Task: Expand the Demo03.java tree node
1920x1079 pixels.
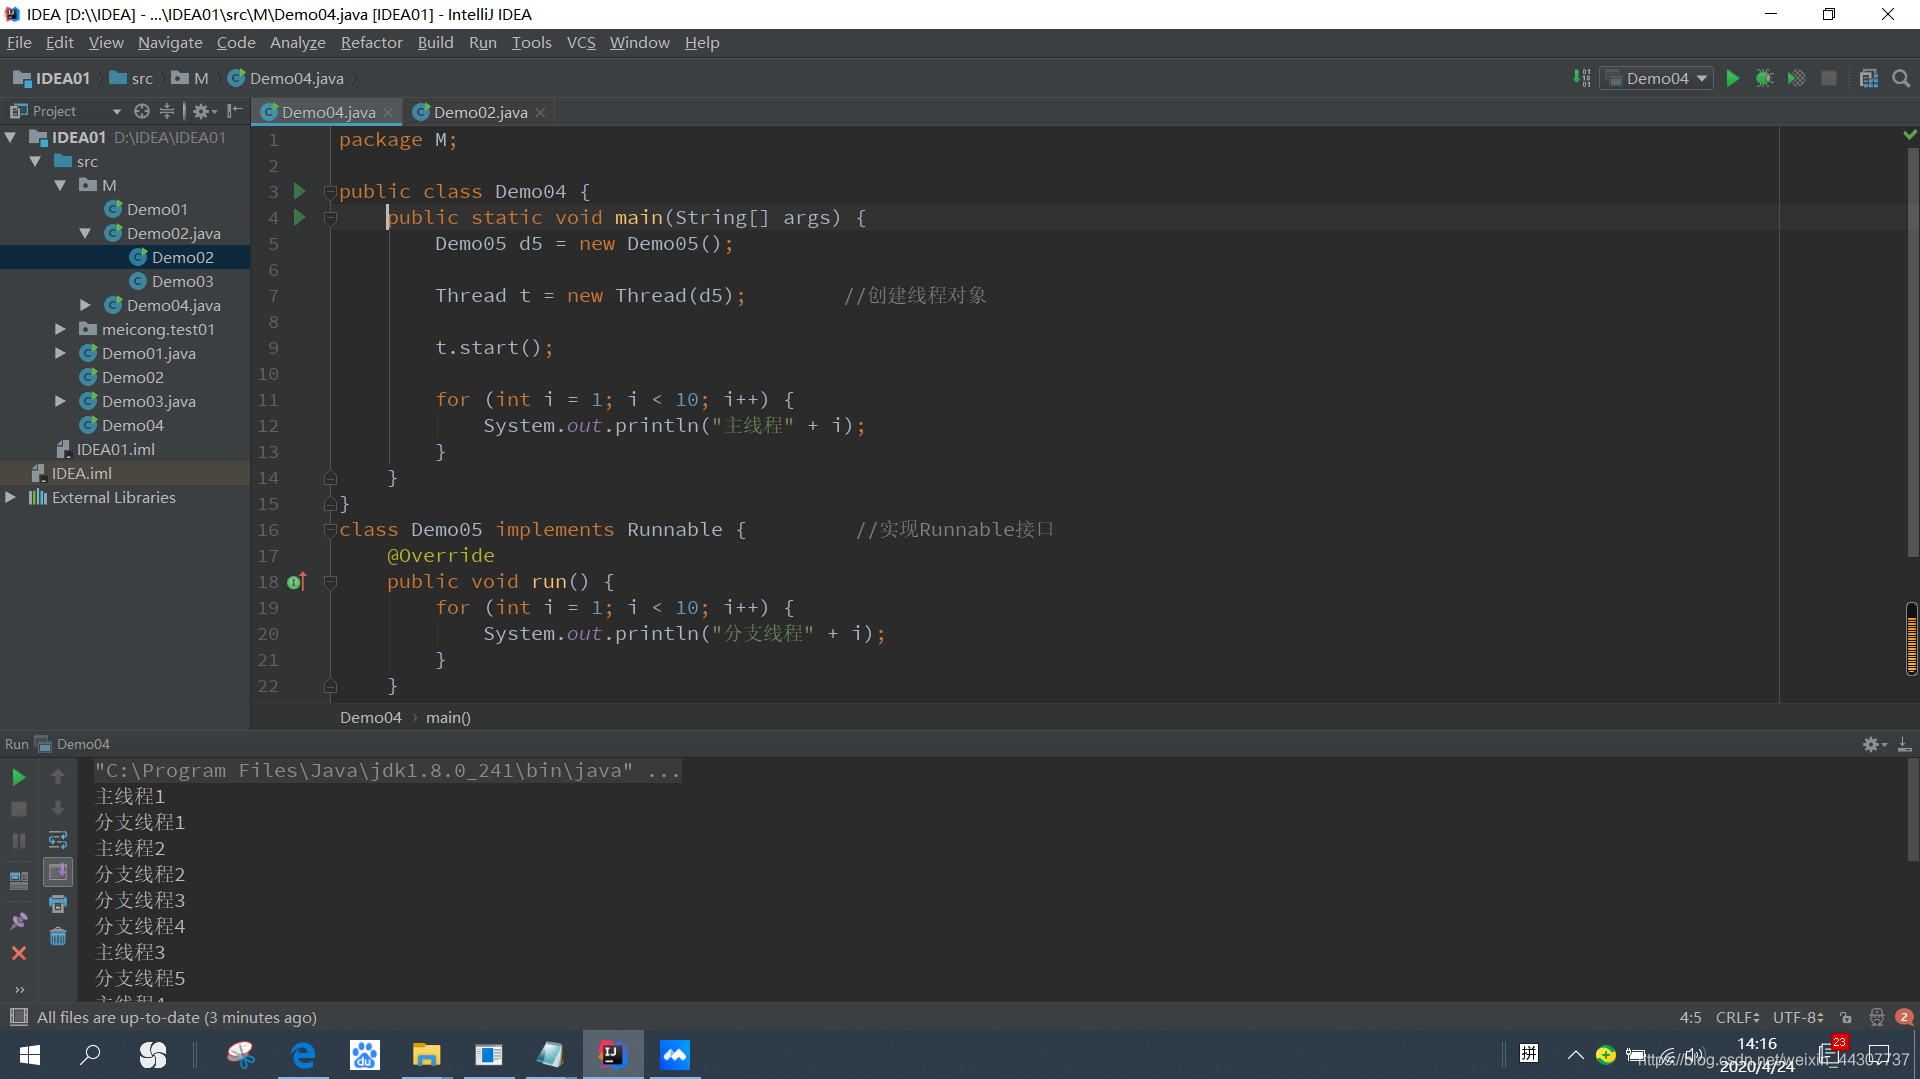Action: 61,401
